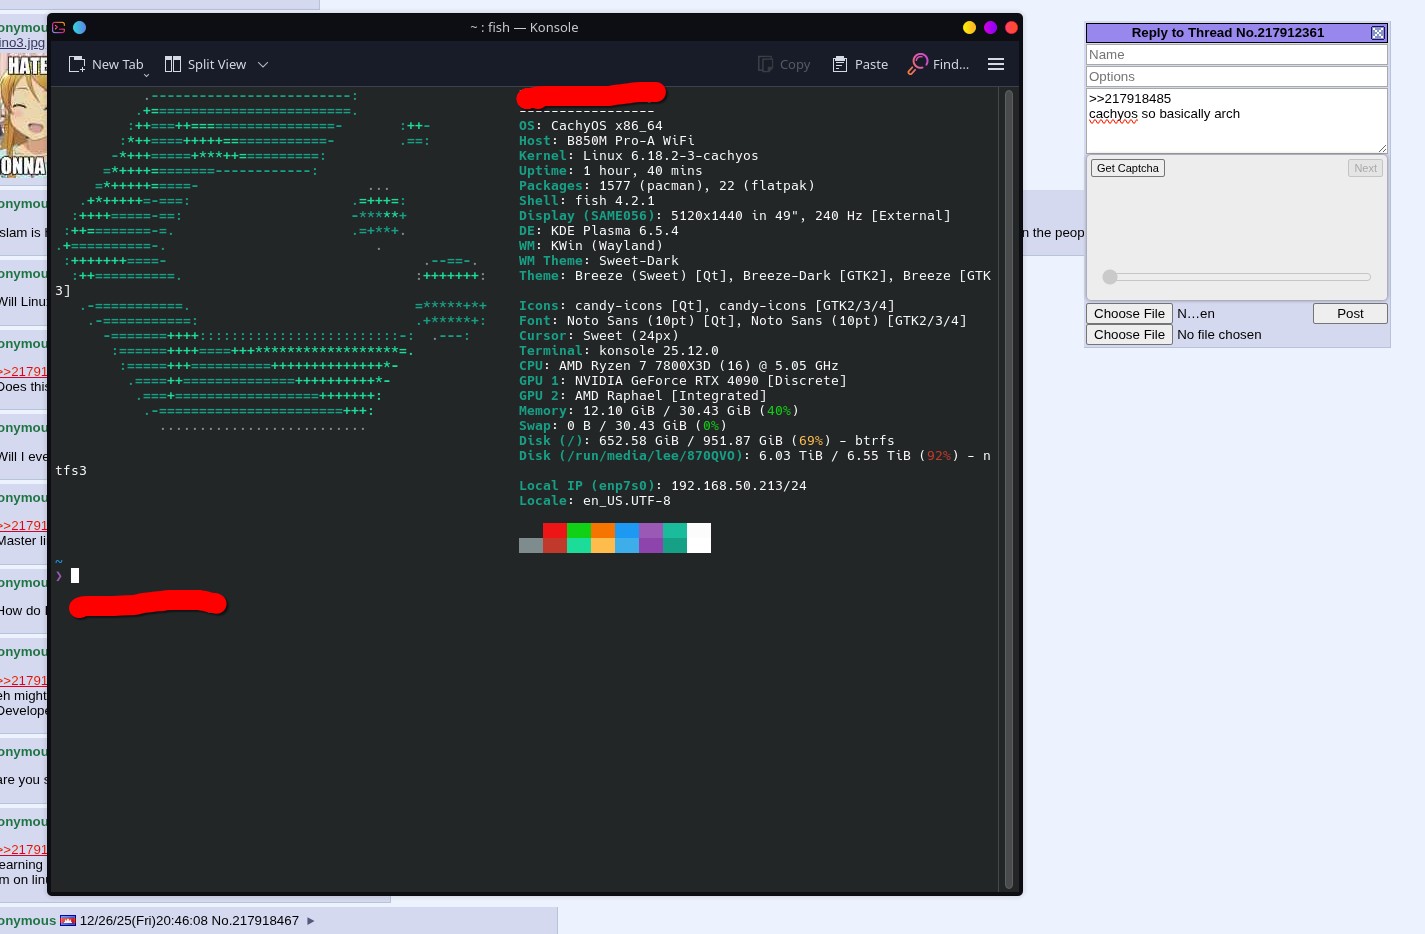This screenshot has width=1425, height=934.
Task: Click the Konsole app icon in title bar
Action: click(59, 27)
